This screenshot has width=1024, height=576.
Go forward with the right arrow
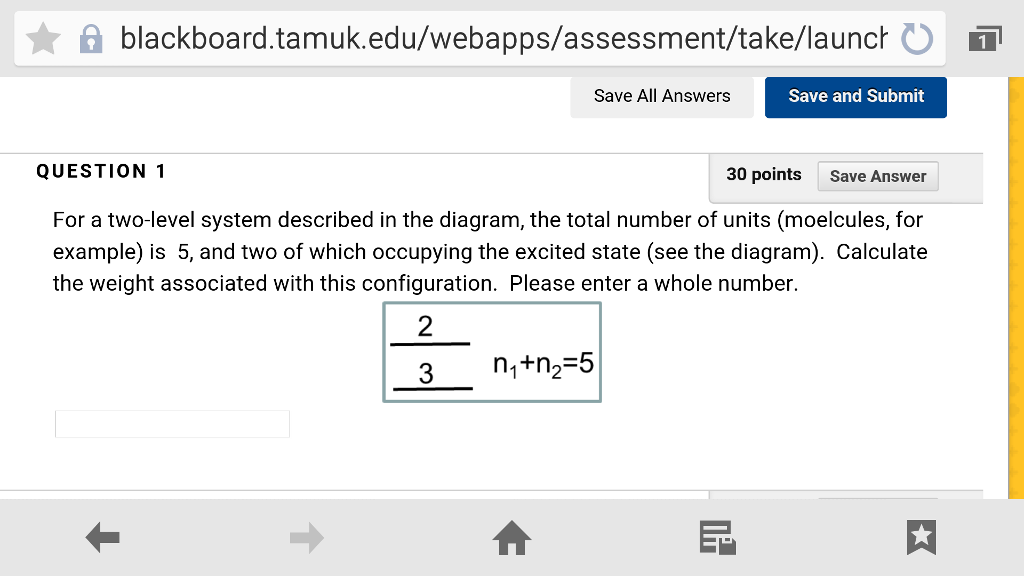[x=307, y=537]
